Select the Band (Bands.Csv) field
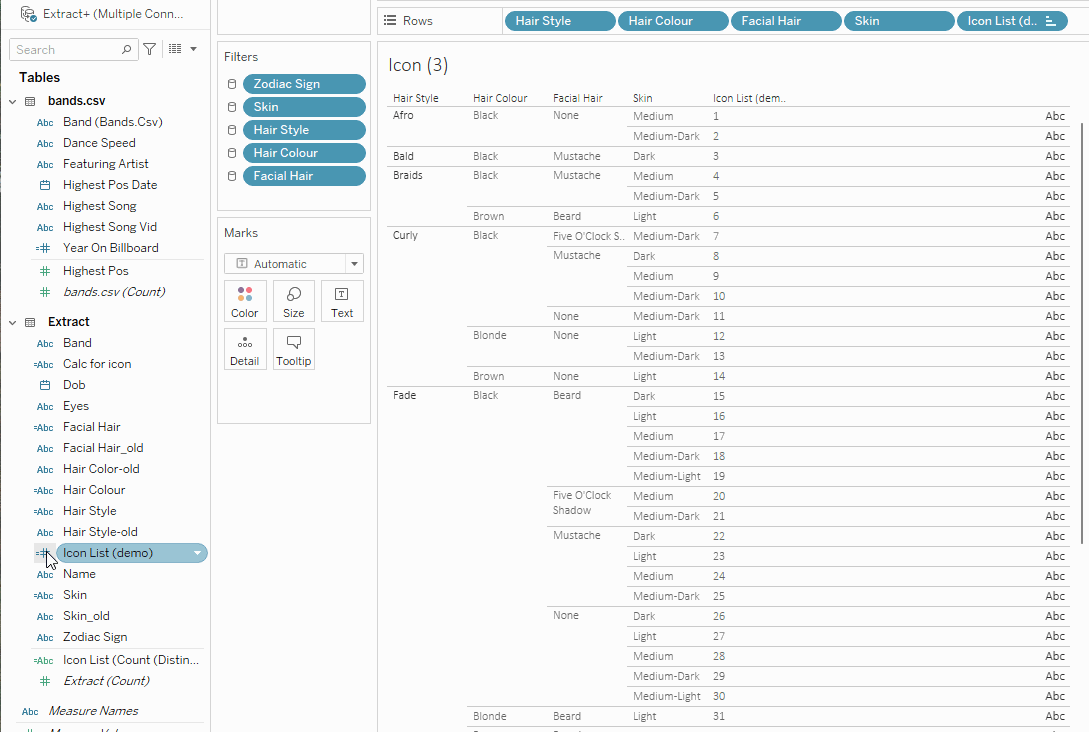 (x=113, y=122)
